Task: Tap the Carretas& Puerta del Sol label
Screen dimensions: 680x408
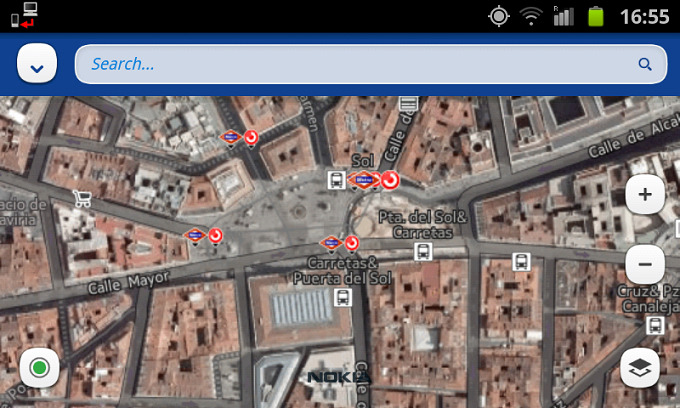Action: 342,270
